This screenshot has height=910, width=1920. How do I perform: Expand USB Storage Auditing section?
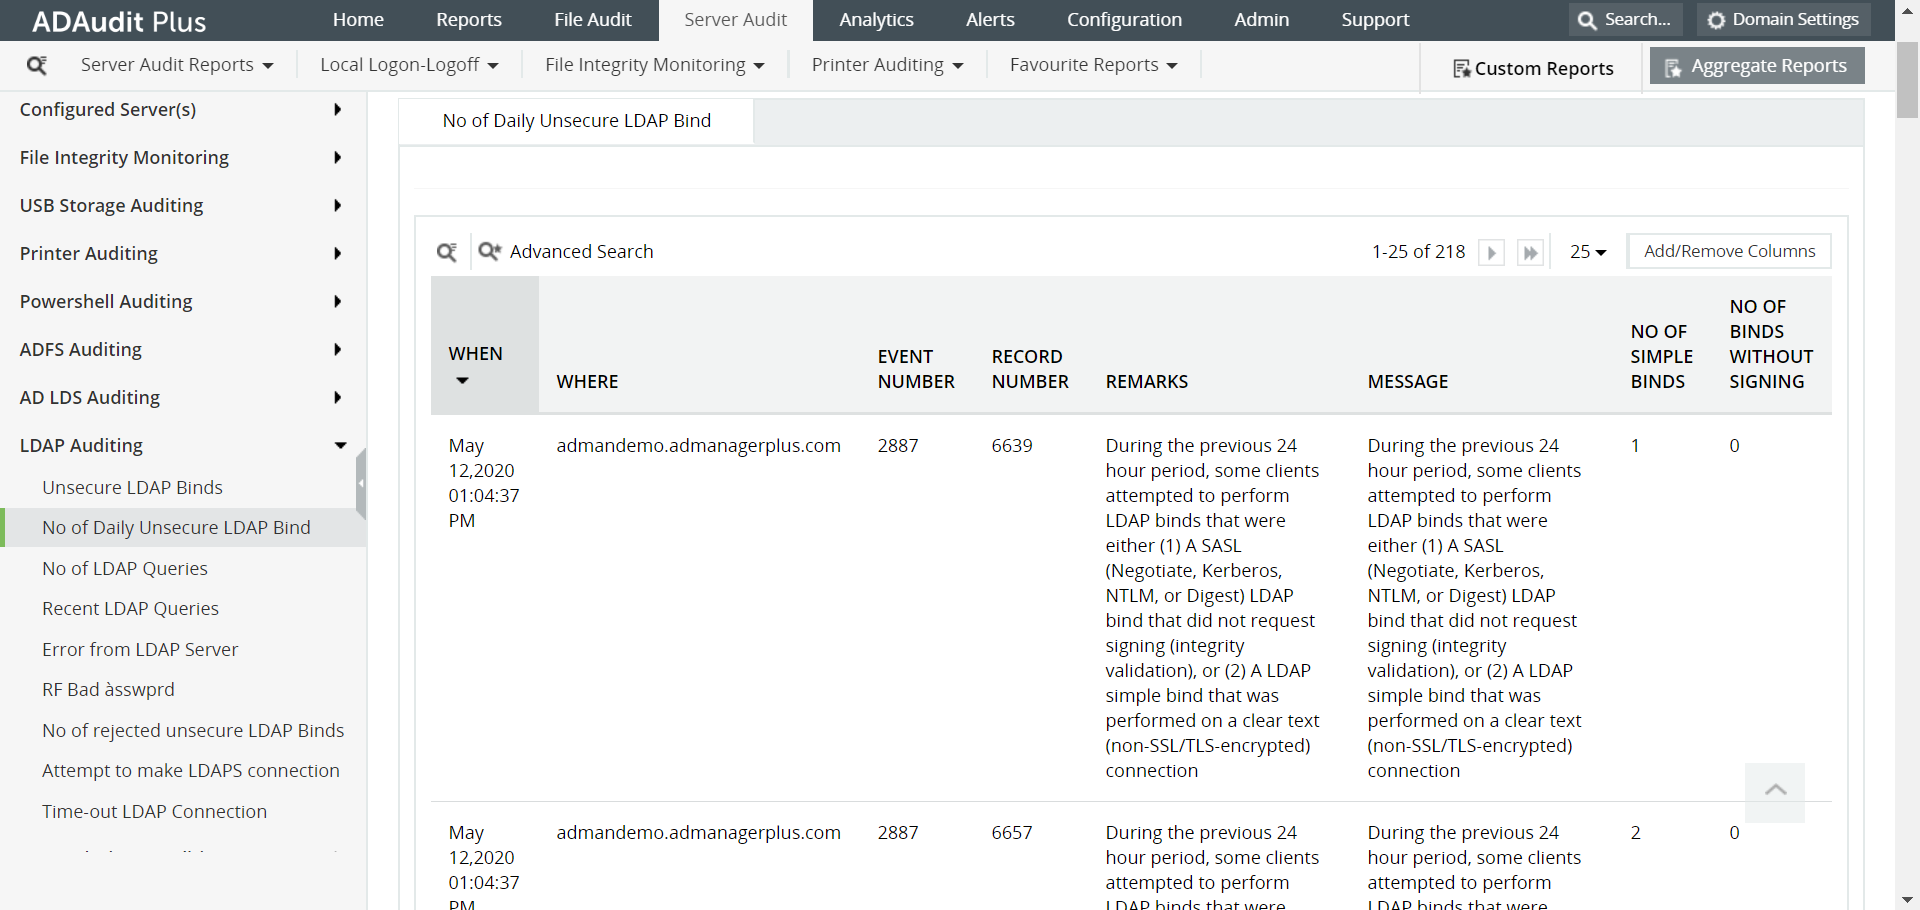point(183,205)
